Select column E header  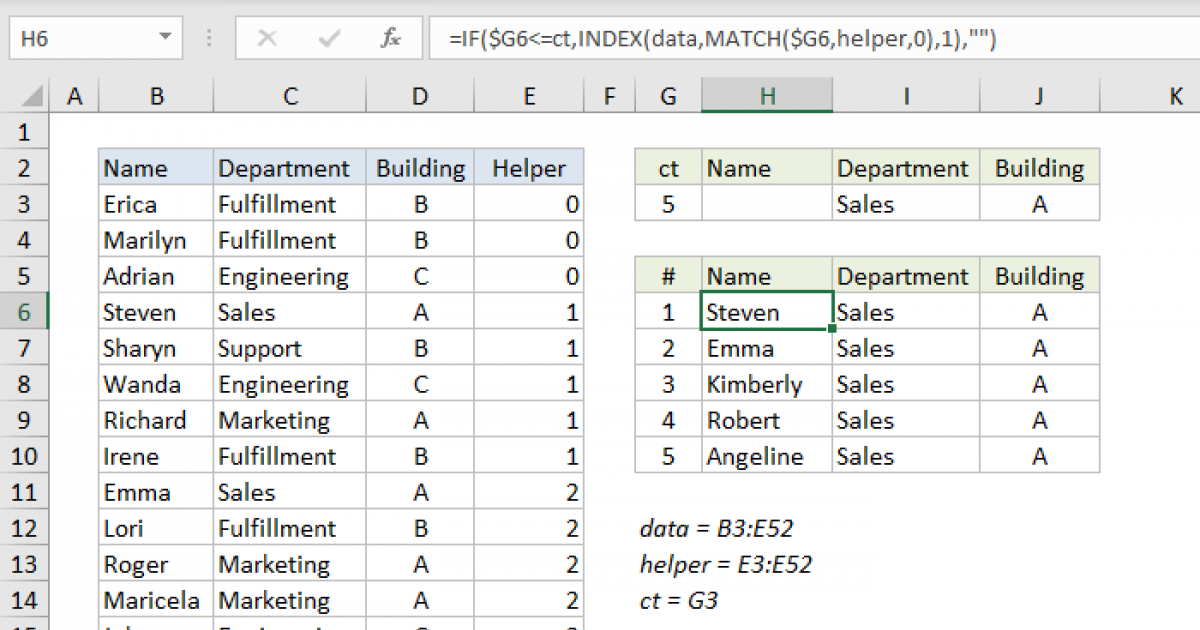pyautogui.click(x=529, y=97)
